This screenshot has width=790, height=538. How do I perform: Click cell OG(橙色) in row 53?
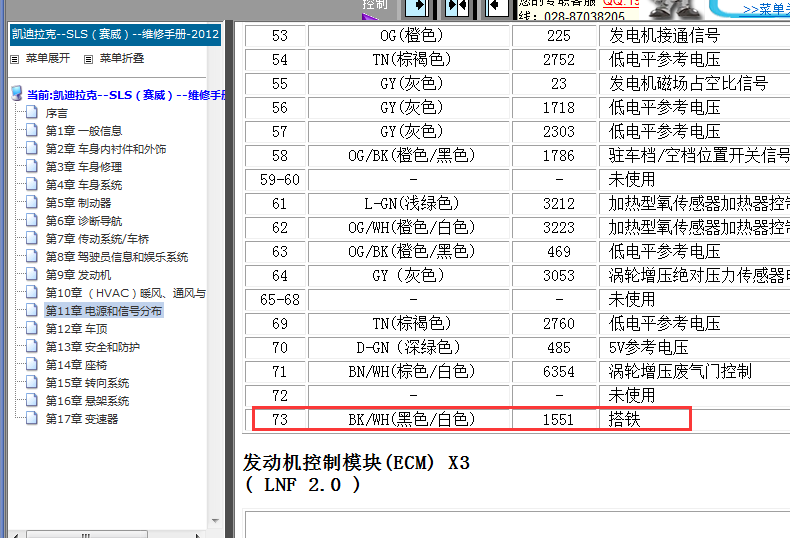411,35
